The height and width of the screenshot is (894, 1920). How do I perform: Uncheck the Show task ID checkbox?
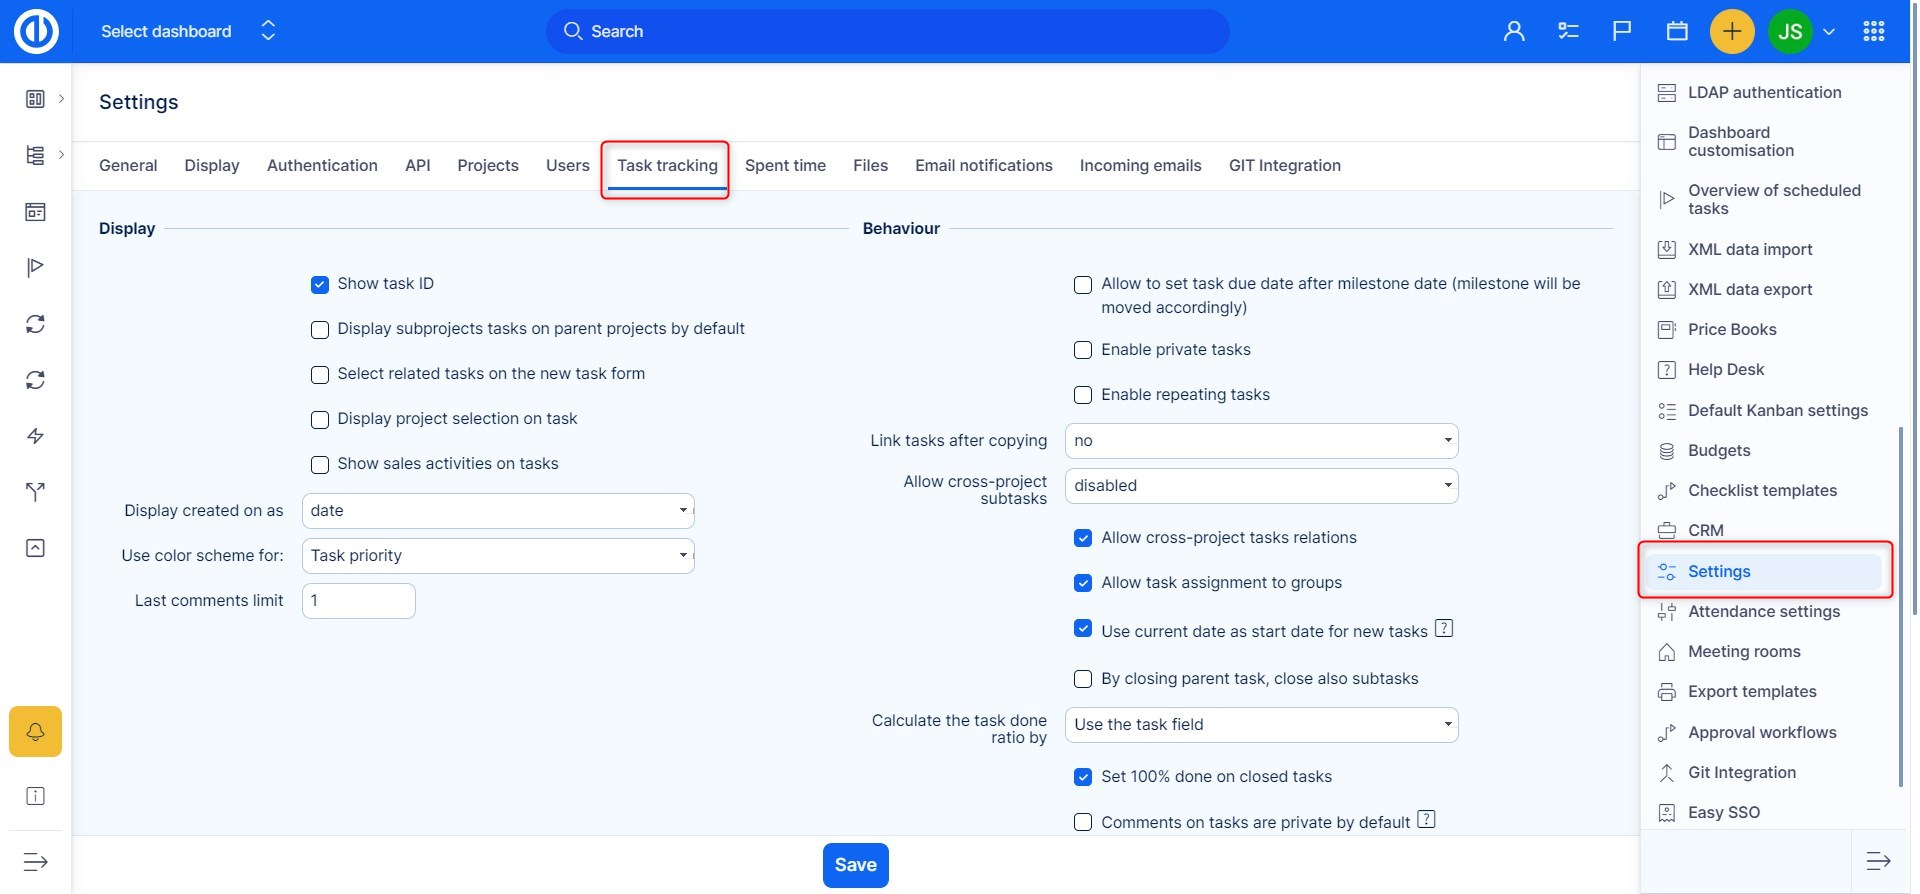(320, 285)
